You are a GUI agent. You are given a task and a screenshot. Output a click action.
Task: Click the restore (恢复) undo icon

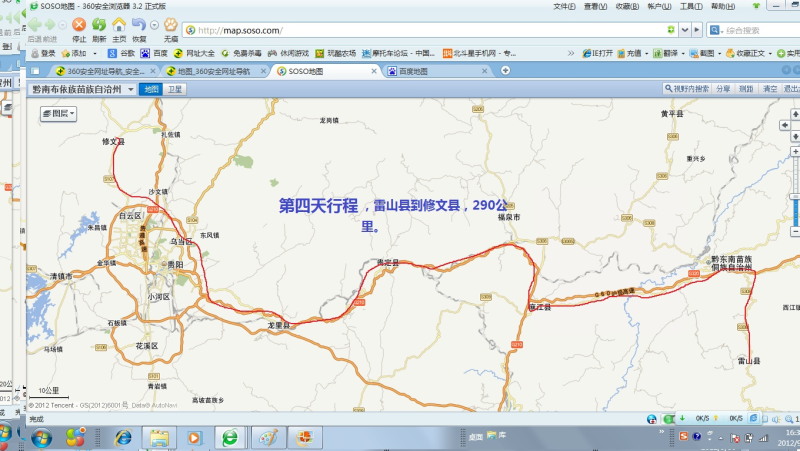pyautogui.click(x=140, y=25)
